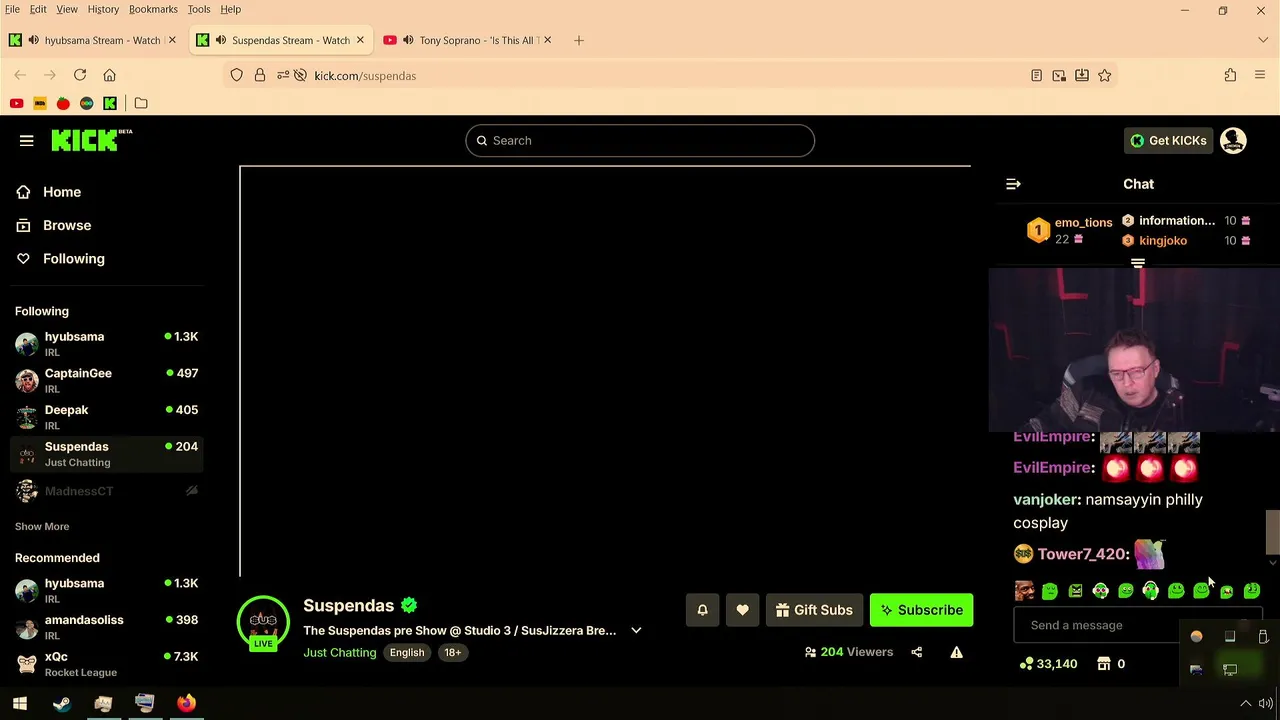
Task: Mute the hyubsama Stream tab audio
Action: 34,40
